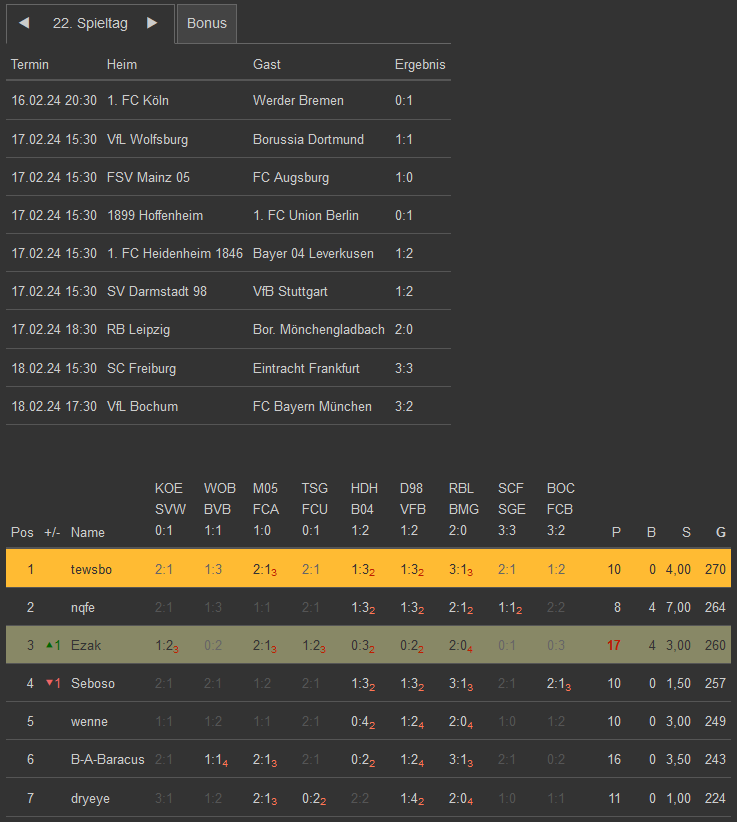Viewport: 737px width, 822px height.
Task: Click green up arrow beside Ezak
Action: 47,645
